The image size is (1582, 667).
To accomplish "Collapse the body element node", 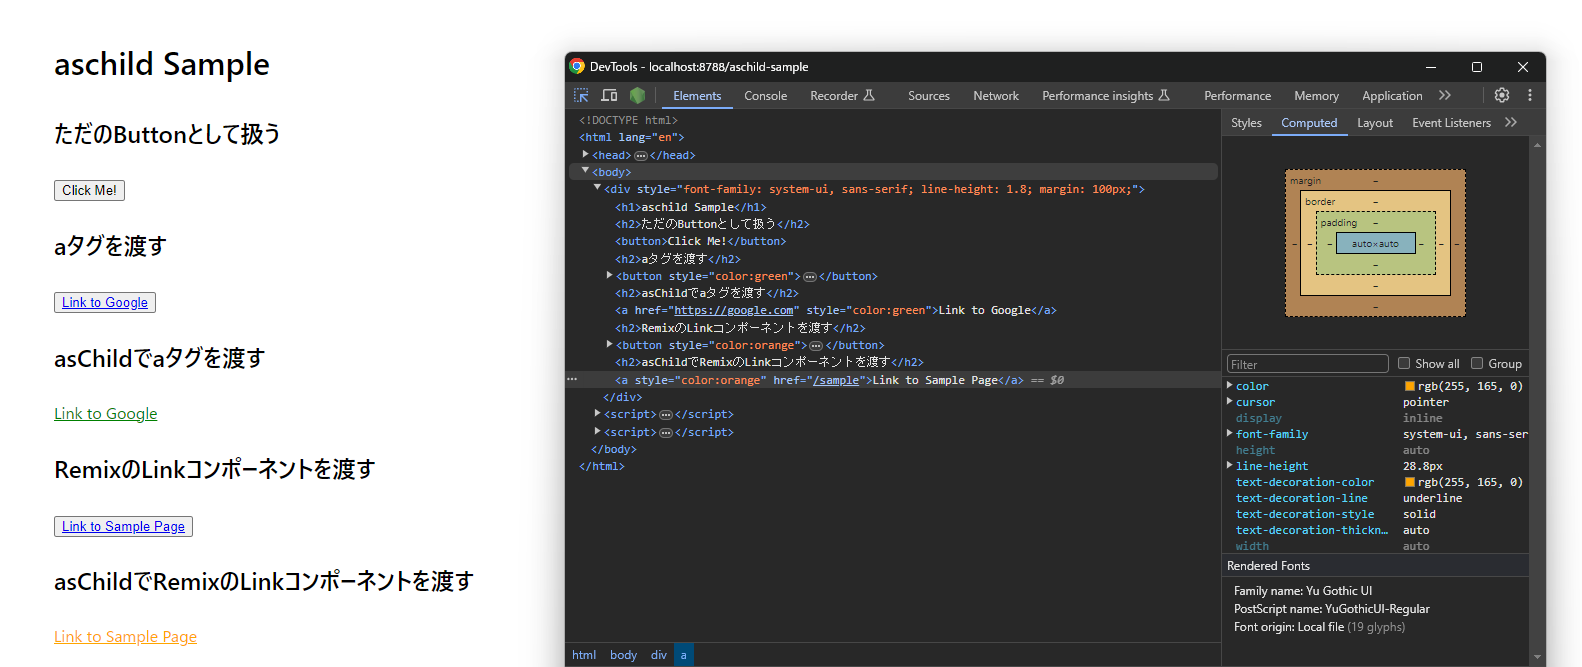I will (x=586, y=171).
